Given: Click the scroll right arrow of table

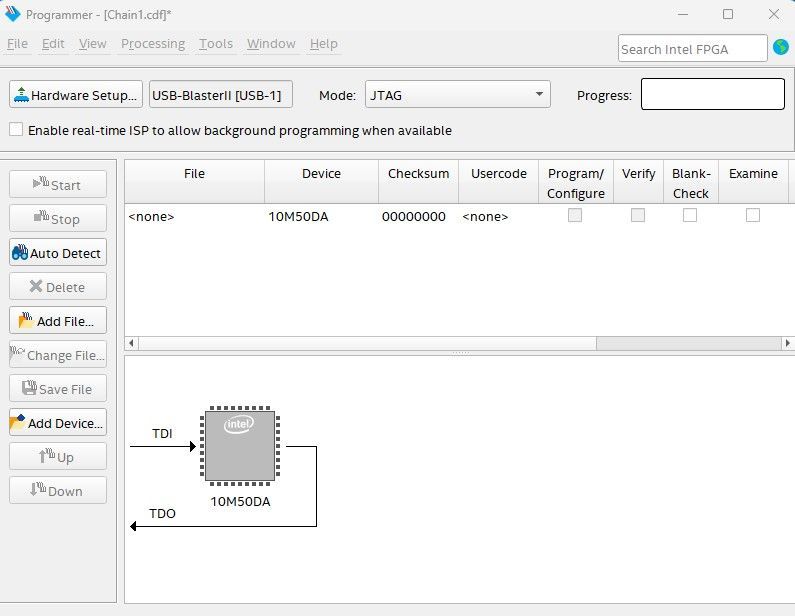Looking at the screenshot, I should [787, 343].
